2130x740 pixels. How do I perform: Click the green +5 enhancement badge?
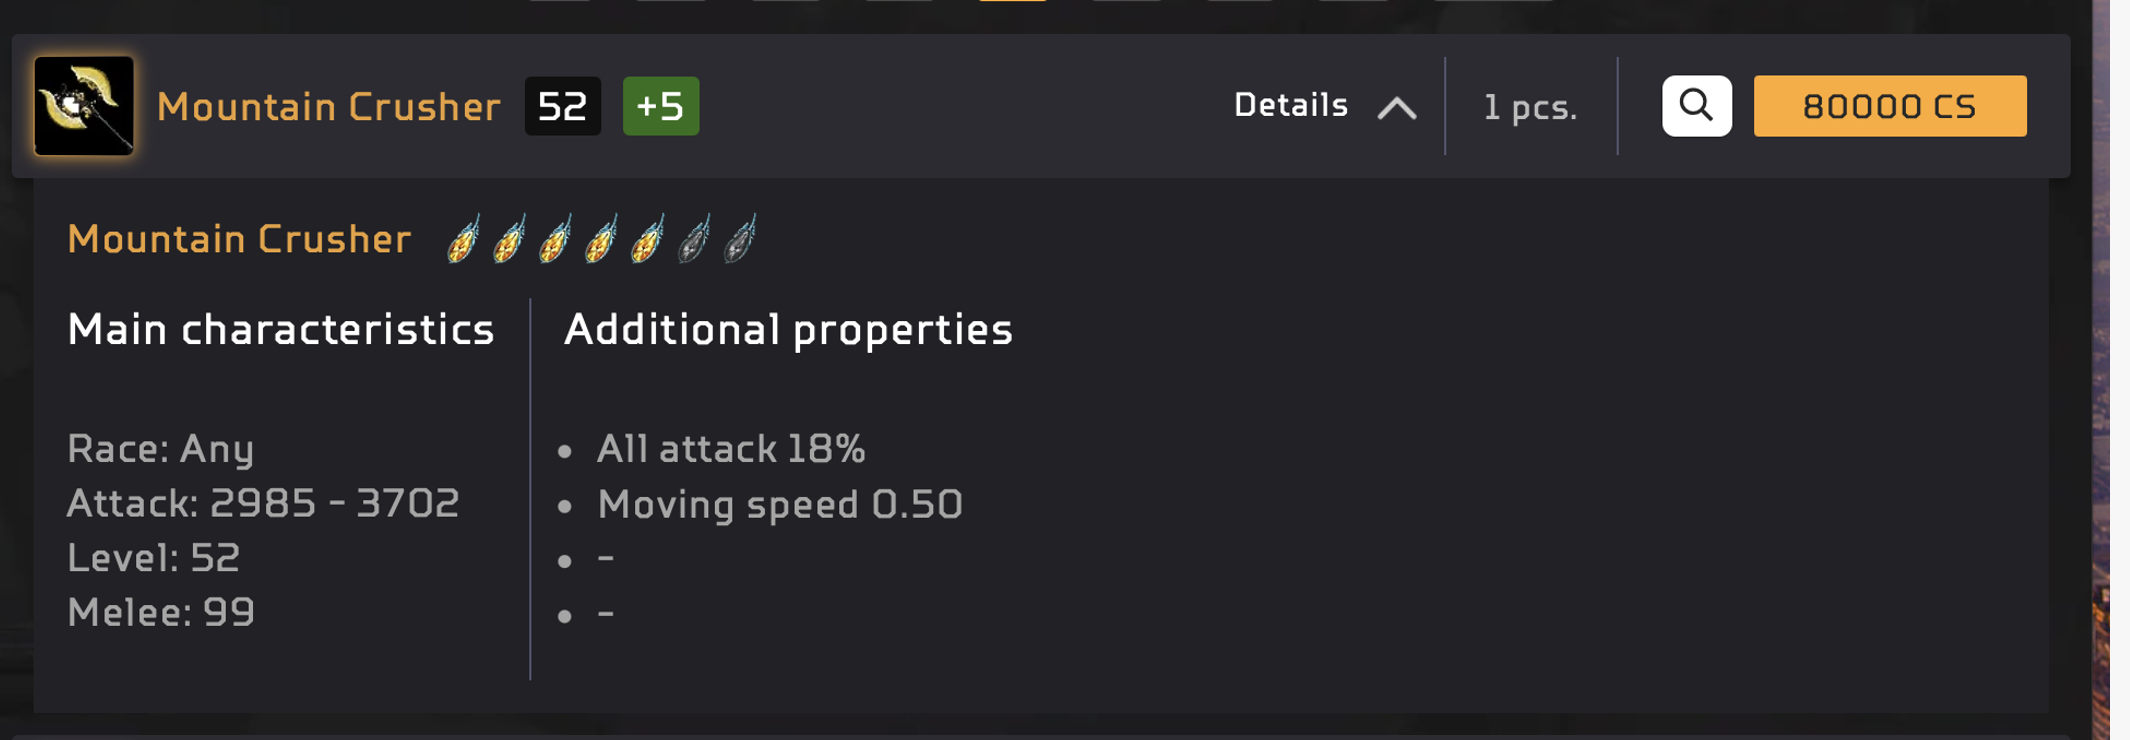(660, 106)
